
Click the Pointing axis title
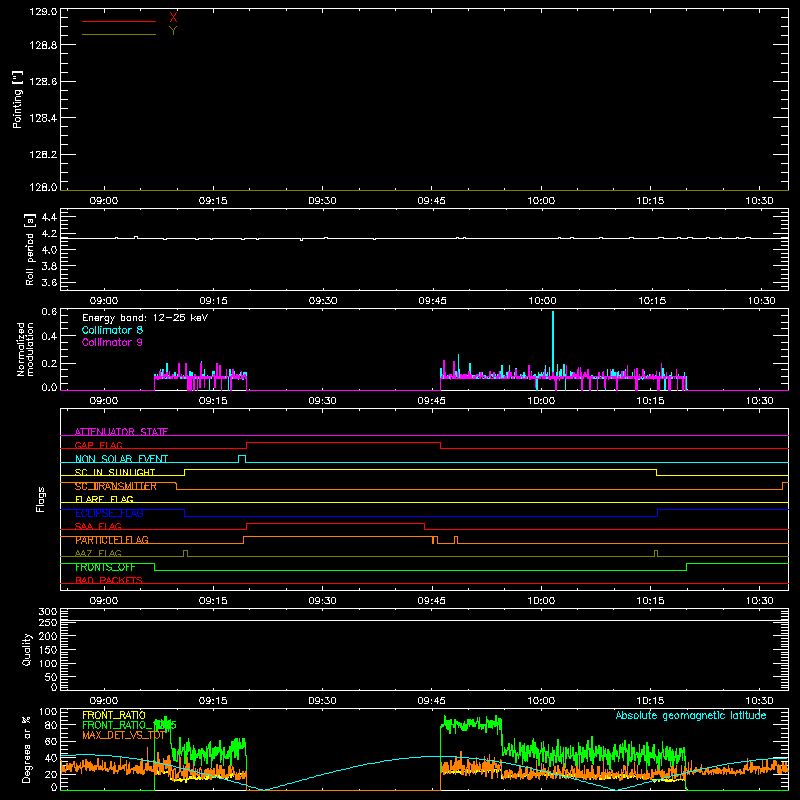coord(18,100)
